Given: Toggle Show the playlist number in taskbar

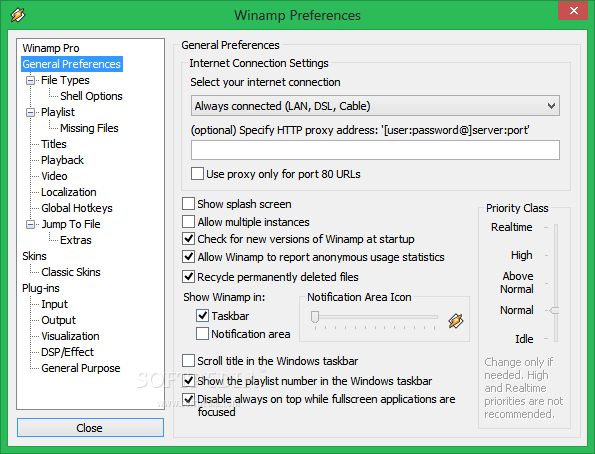Looking at the screenshot, I should [x=189, y=381].
